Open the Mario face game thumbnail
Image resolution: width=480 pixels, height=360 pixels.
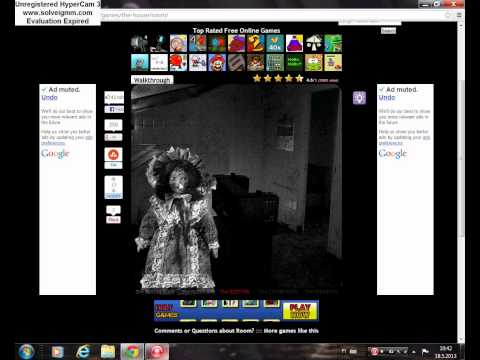click(217, 62)
